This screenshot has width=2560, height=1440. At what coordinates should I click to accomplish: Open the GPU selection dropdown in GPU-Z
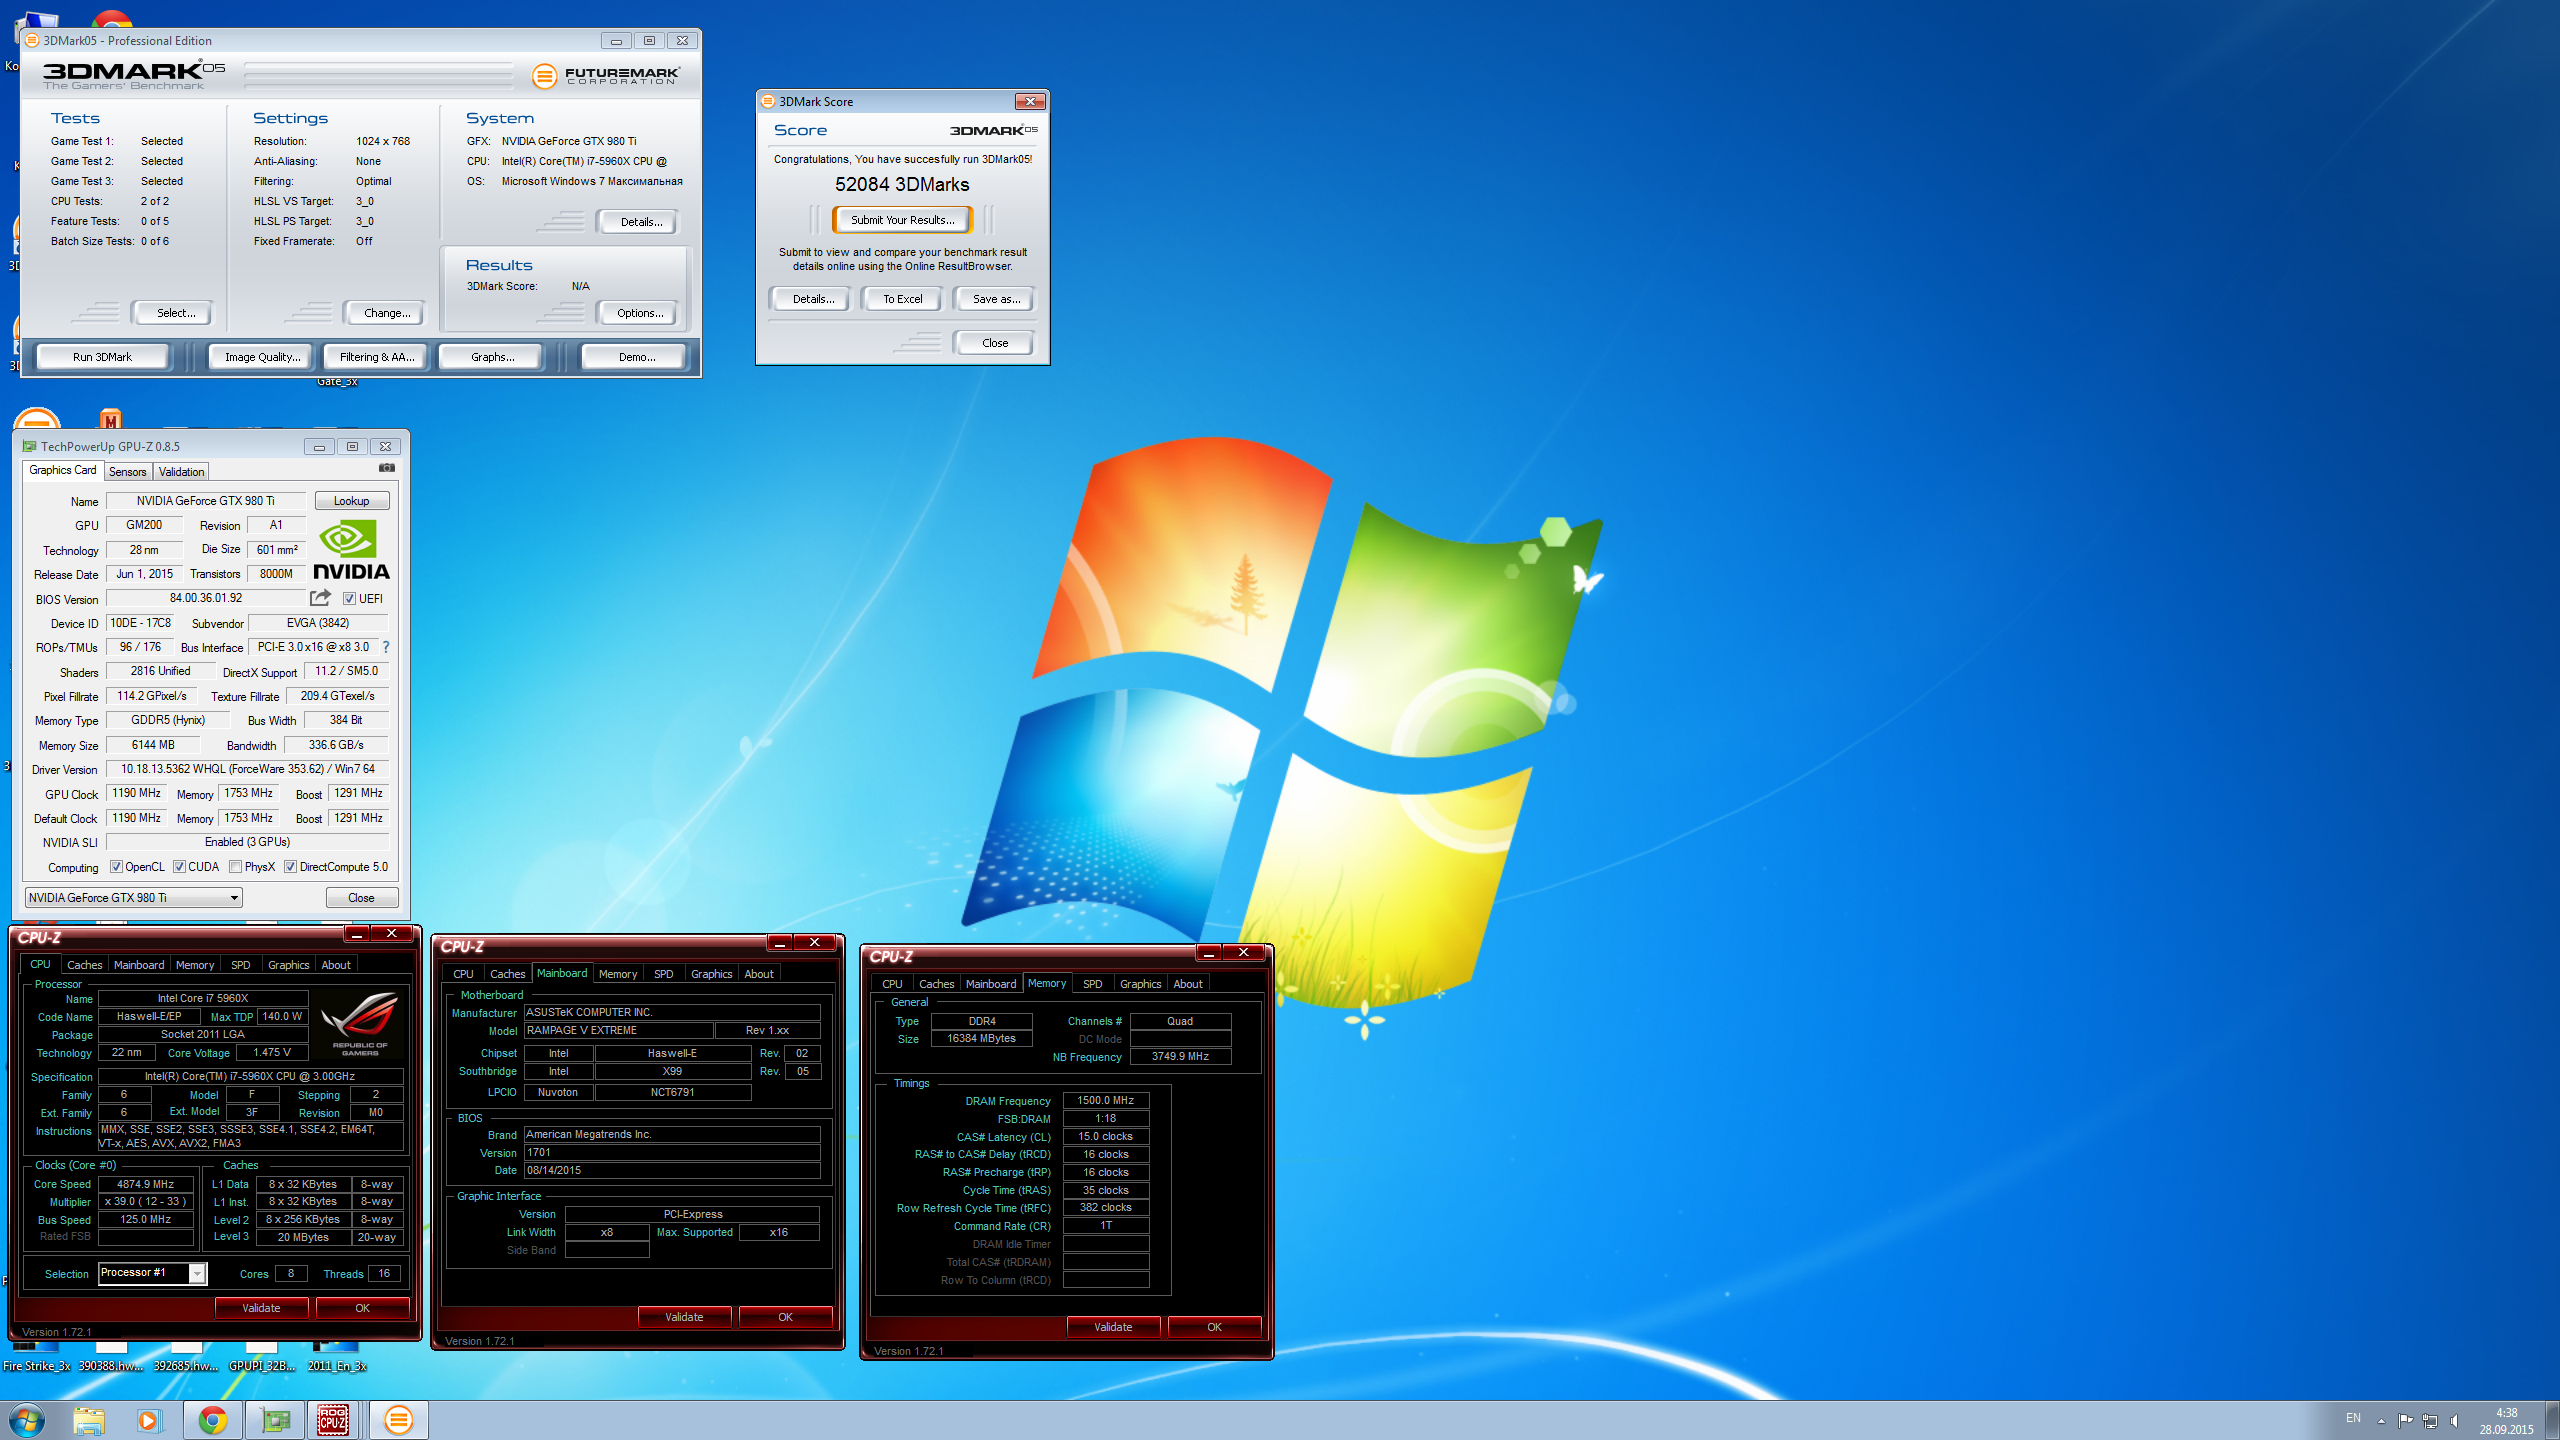click(133, 897)
